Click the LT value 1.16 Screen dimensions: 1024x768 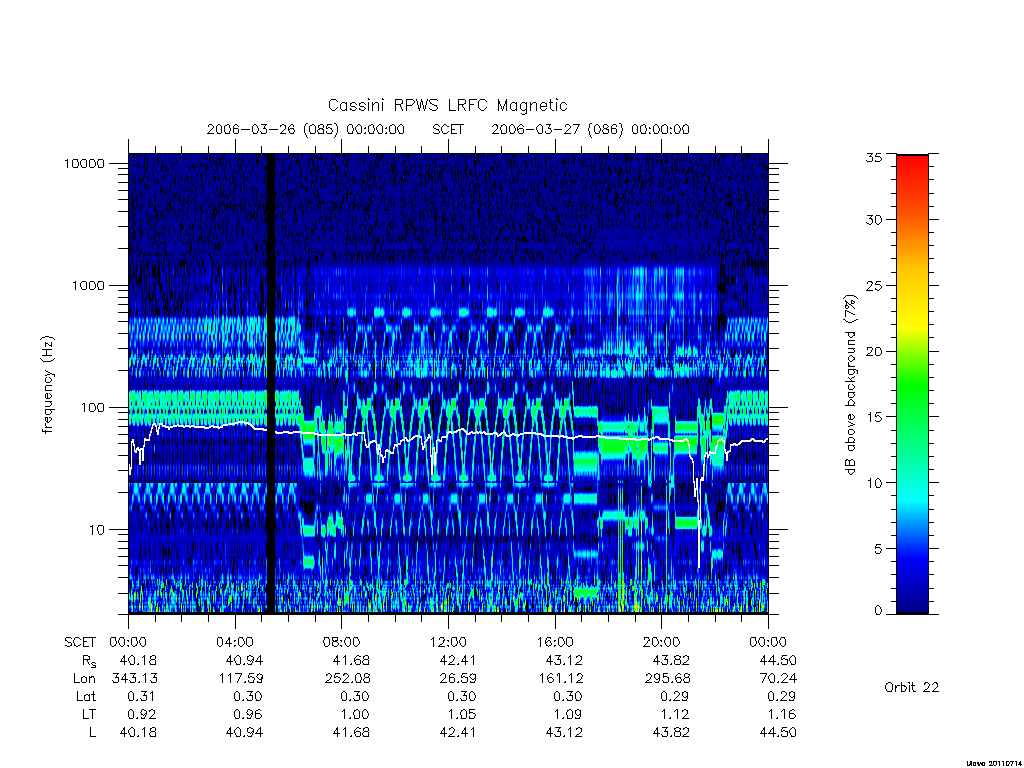pos(782,714)
